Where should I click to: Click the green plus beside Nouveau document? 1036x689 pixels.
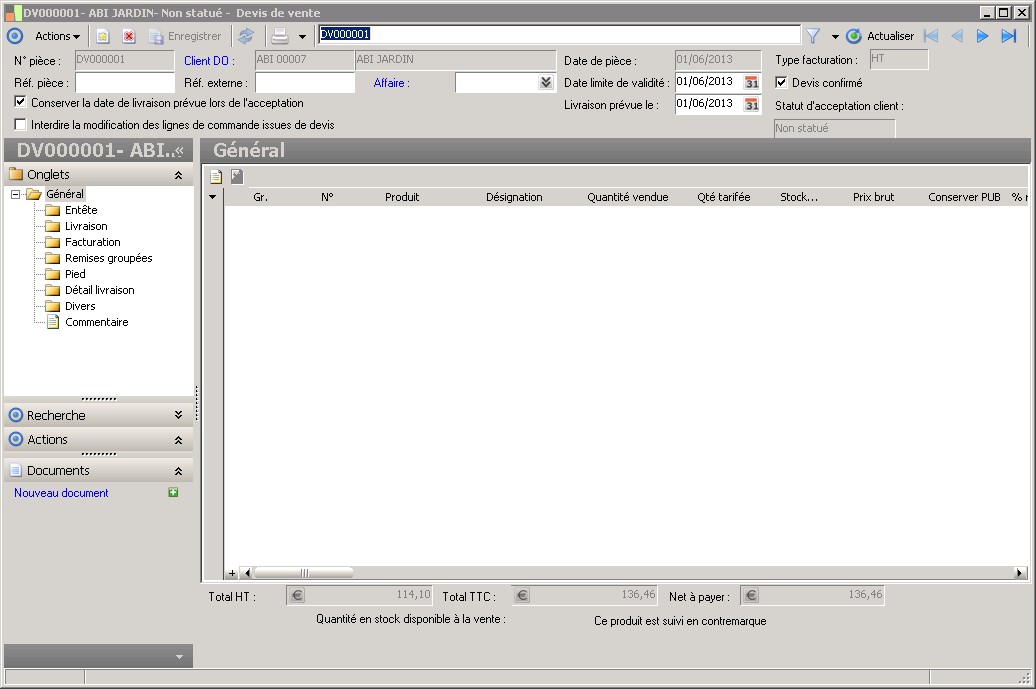click(x=173, y=493)
